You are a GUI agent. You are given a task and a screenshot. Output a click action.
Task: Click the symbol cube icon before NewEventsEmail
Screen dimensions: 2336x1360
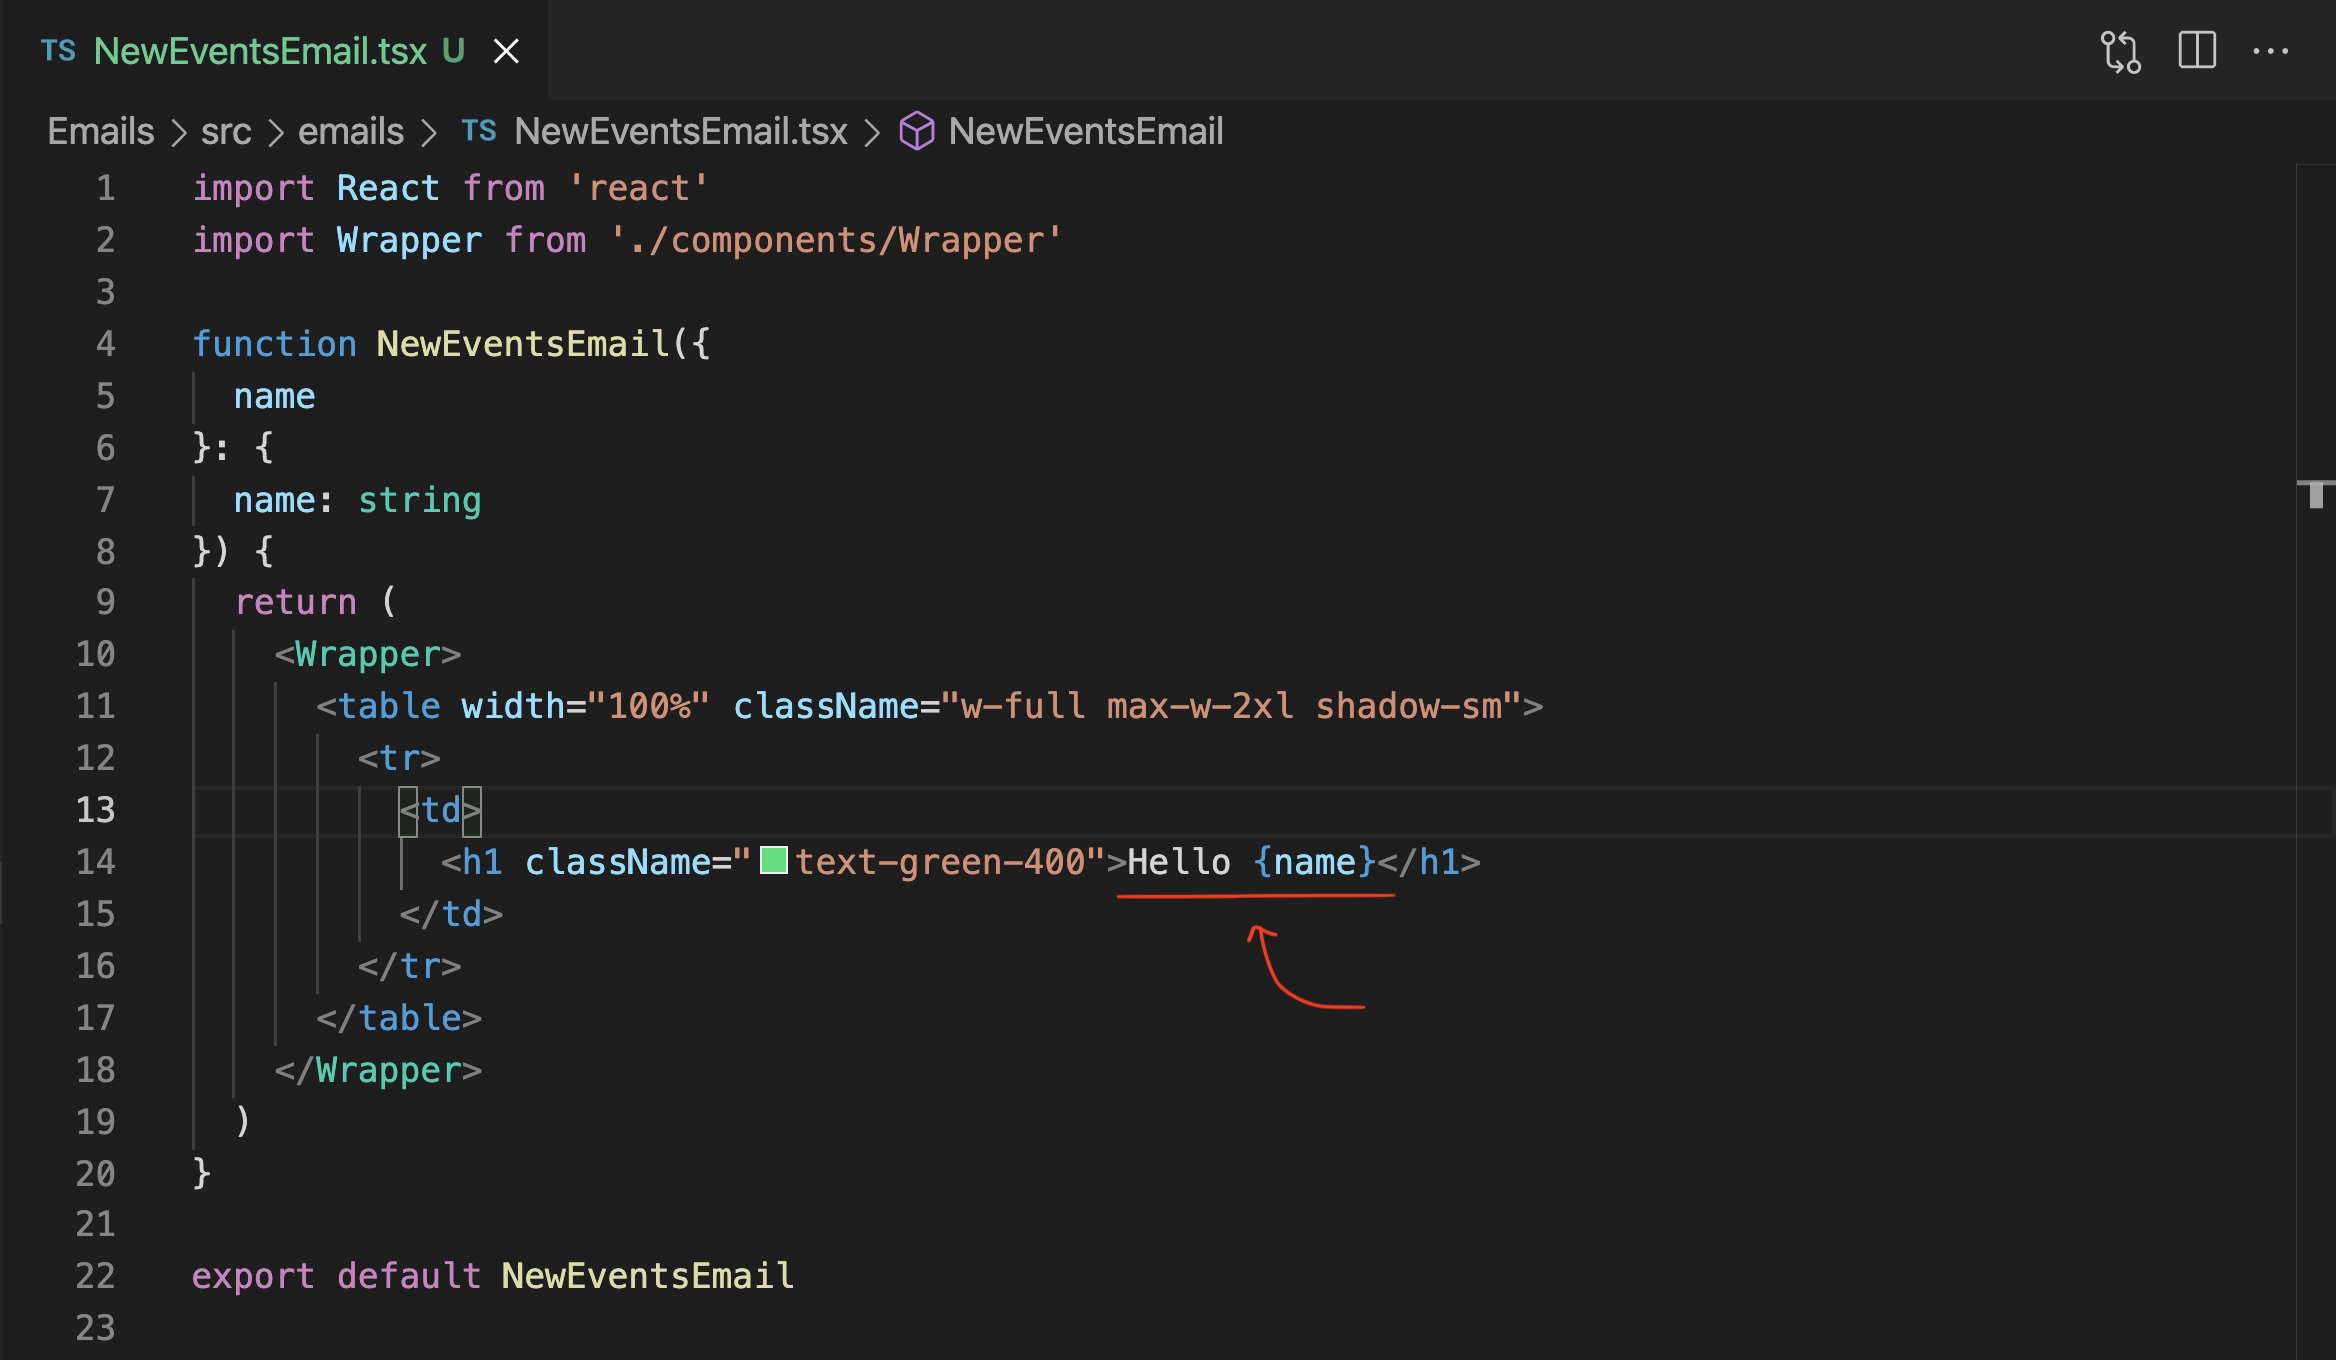[x=916, y=130]
